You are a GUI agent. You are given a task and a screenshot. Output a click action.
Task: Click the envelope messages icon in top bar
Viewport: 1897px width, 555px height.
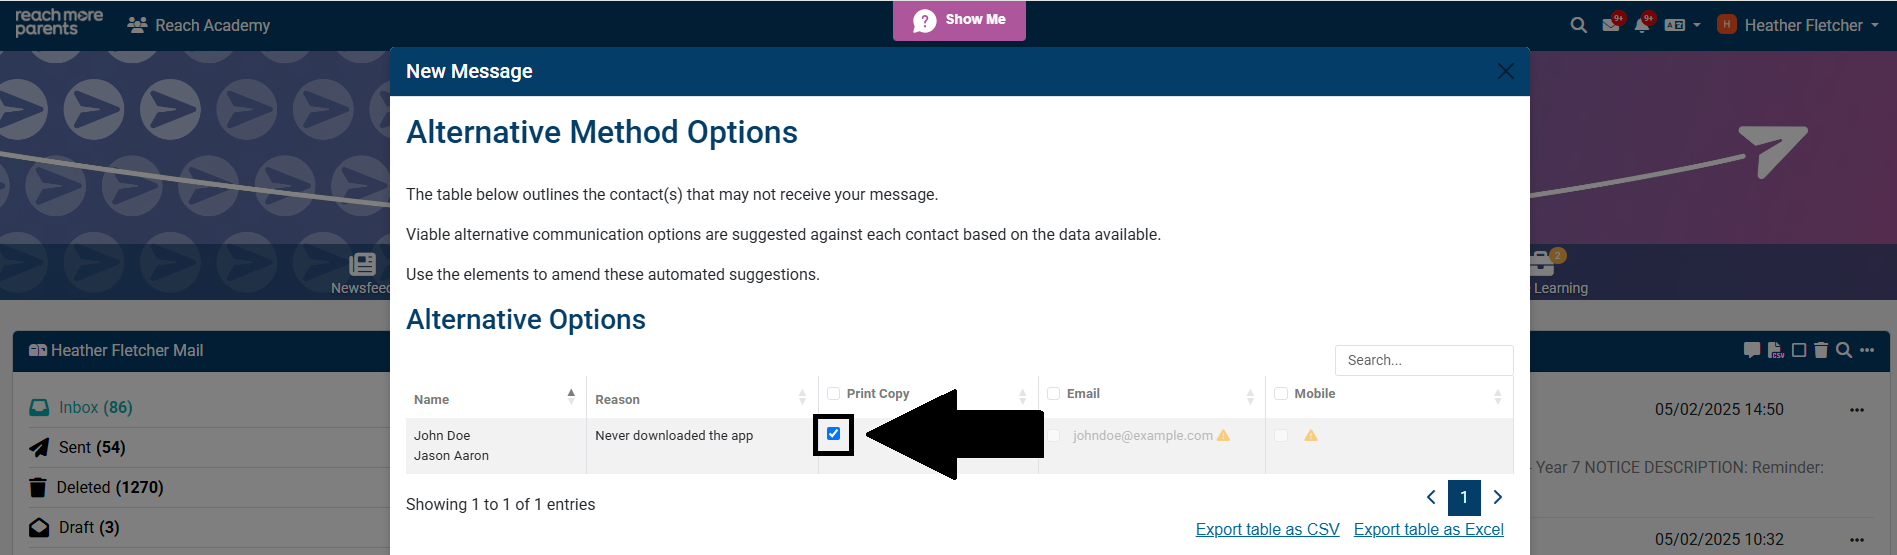tap(1610, 25)
